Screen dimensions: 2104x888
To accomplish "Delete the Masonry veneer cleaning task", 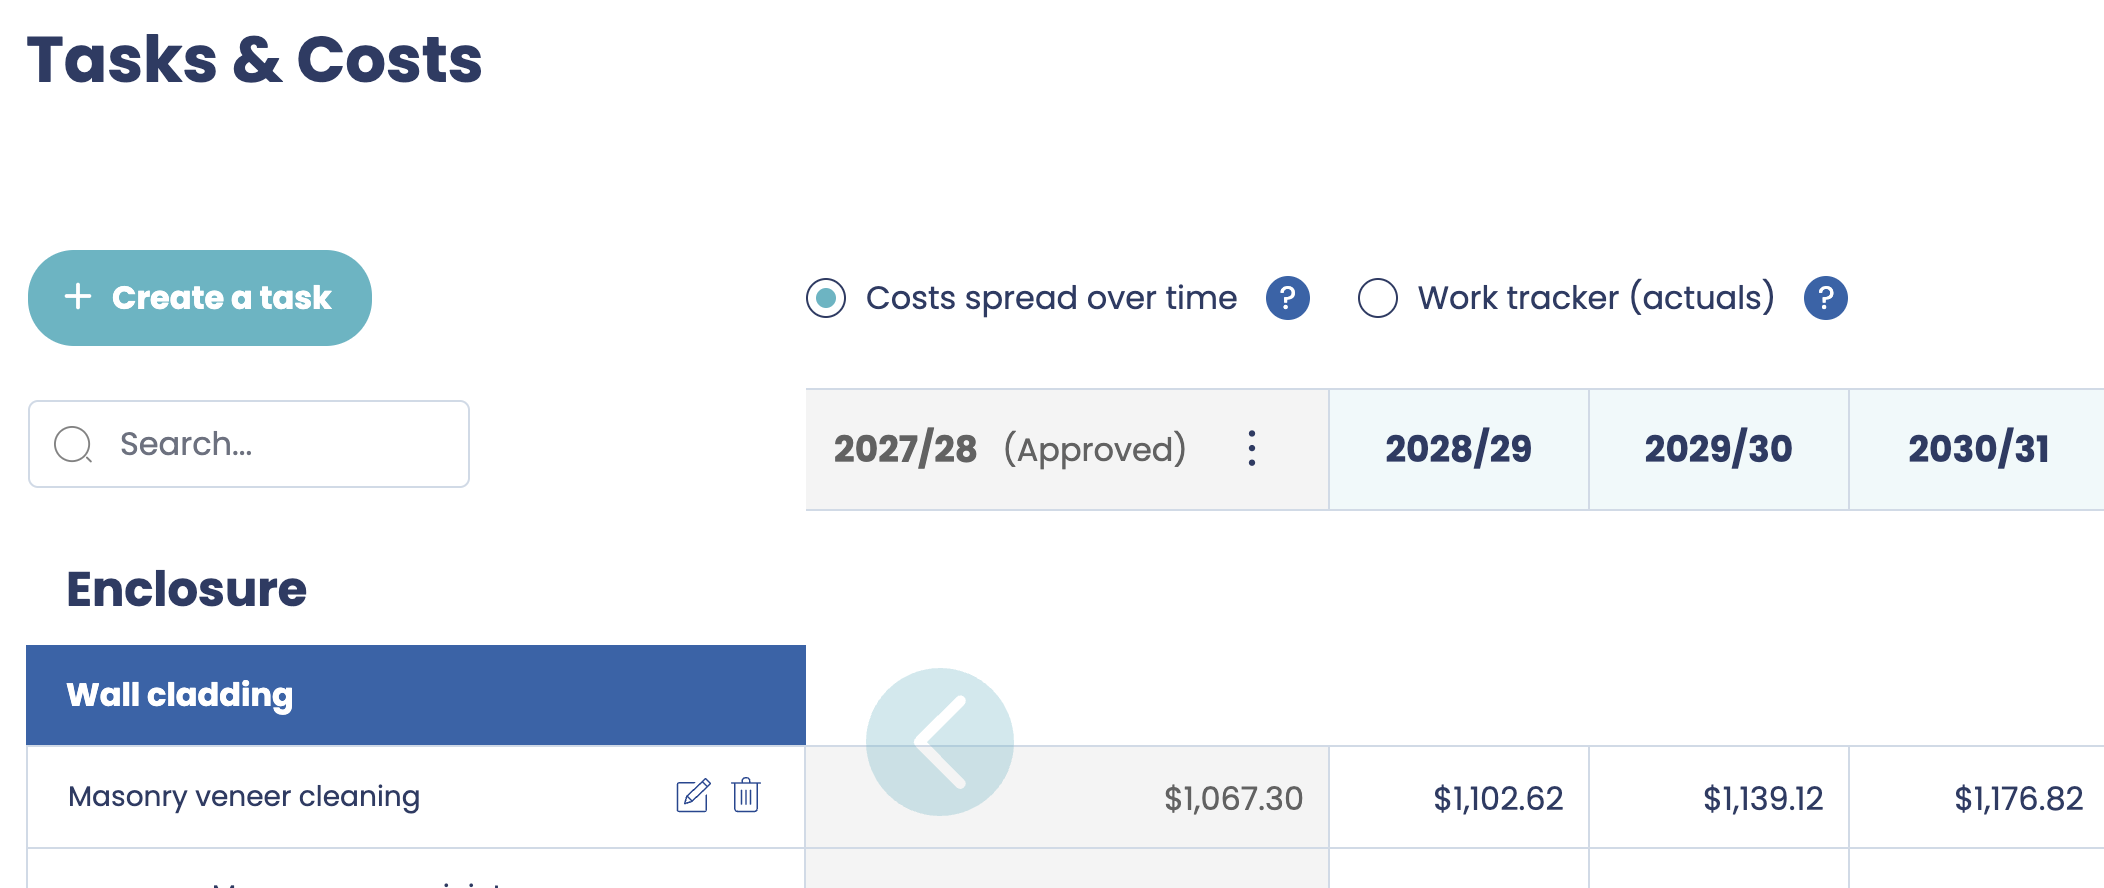I will [x=746, y=796].
